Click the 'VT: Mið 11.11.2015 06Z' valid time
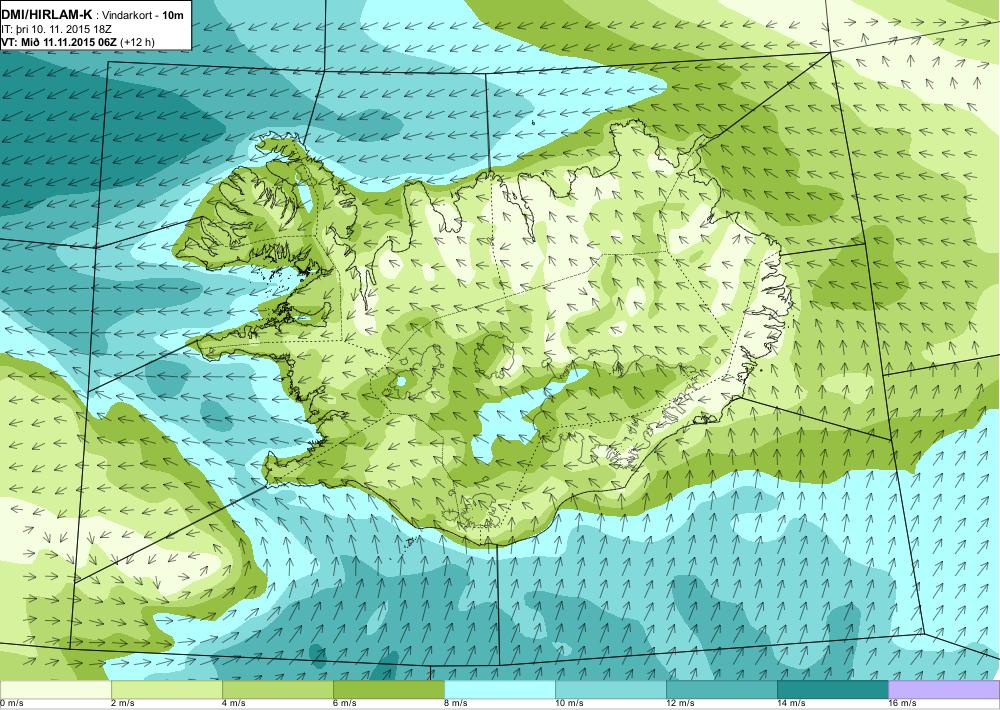This screenshot has height=710, width=1000. pyautogui.click(x=59, y=43)
